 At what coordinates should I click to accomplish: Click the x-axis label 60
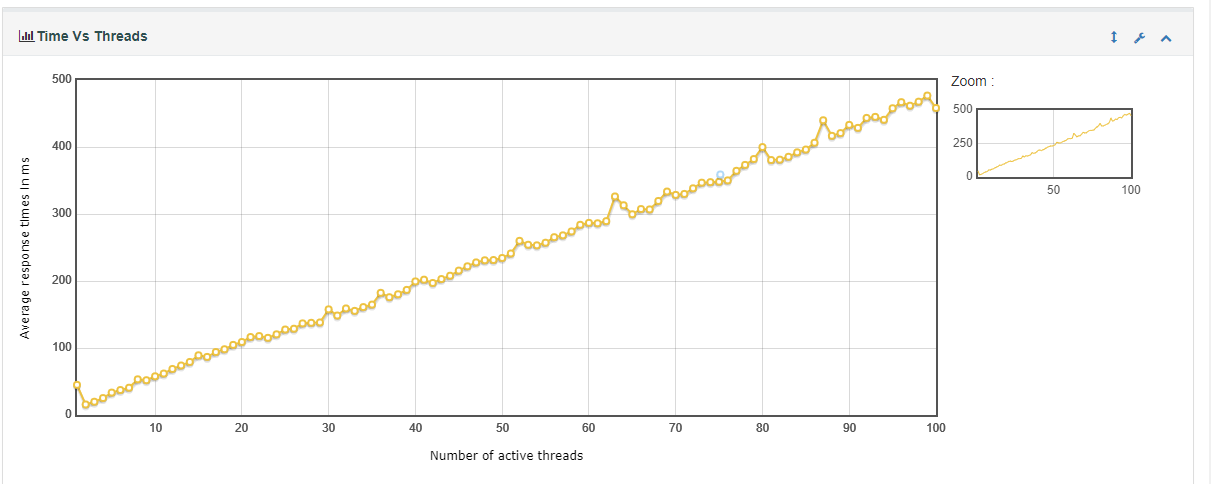click(x=589, y=428)
